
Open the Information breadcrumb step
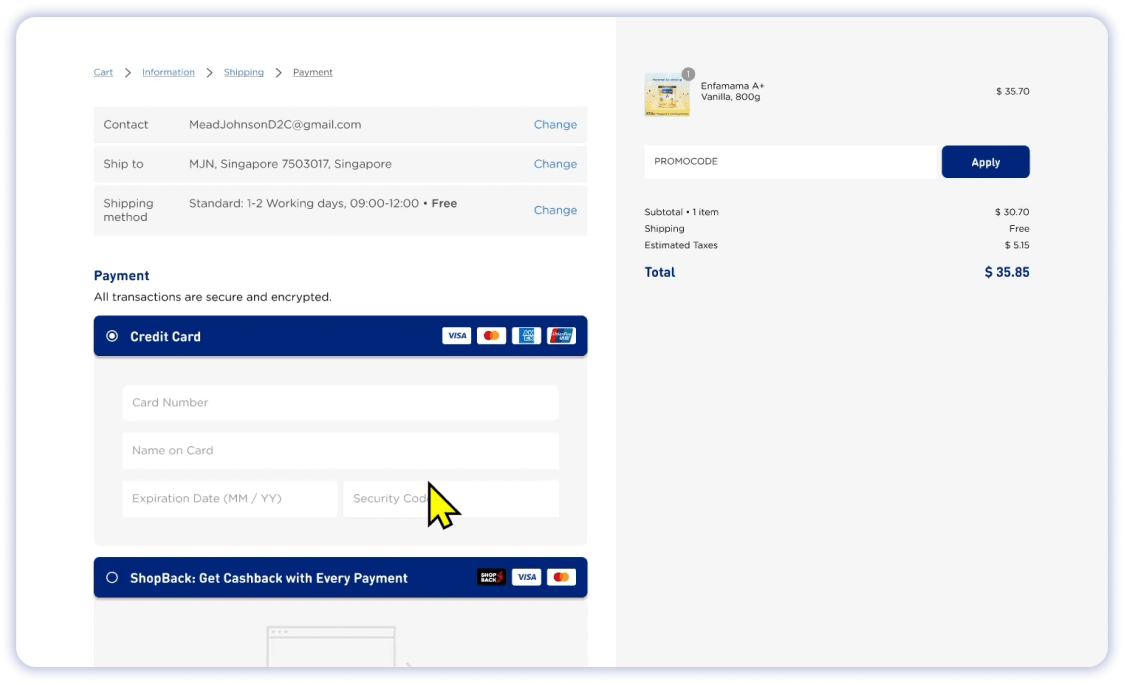pos(168,72)
